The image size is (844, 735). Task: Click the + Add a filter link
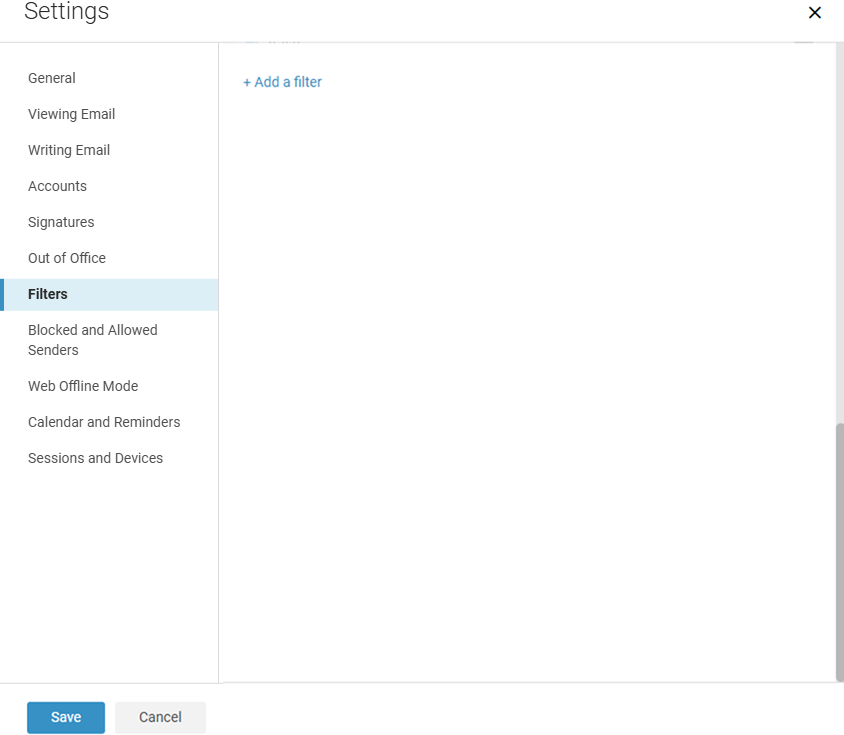pos(282,82)
